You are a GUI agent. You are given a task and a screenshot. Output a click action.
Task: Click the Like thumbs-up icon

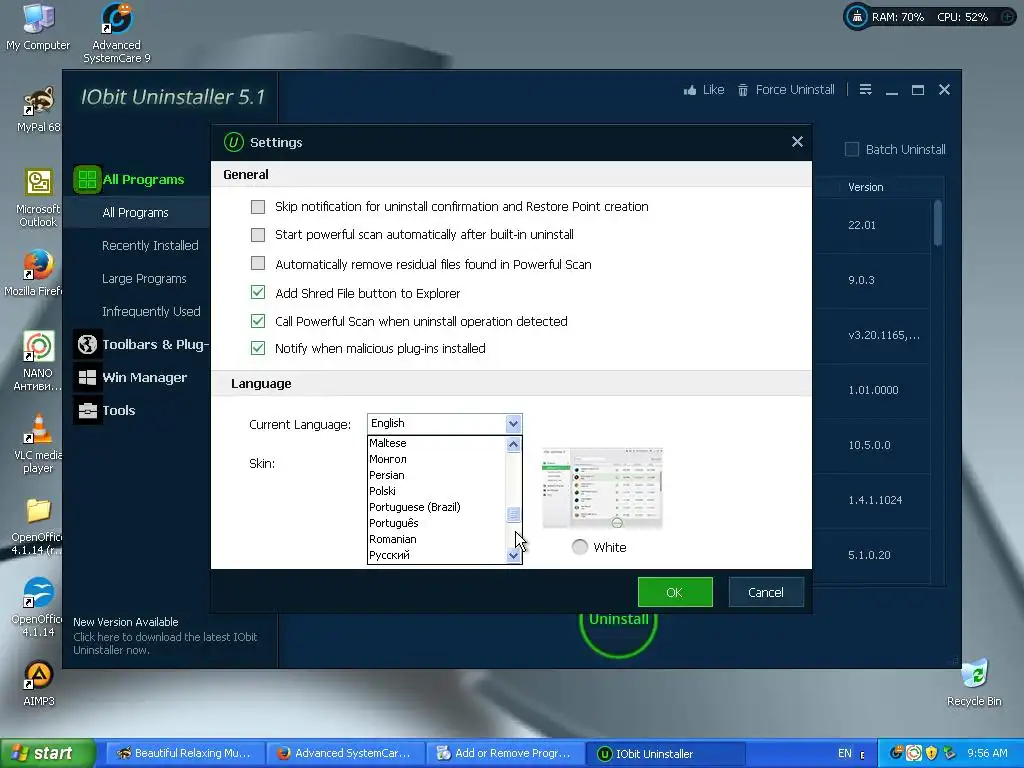point(690,90)
